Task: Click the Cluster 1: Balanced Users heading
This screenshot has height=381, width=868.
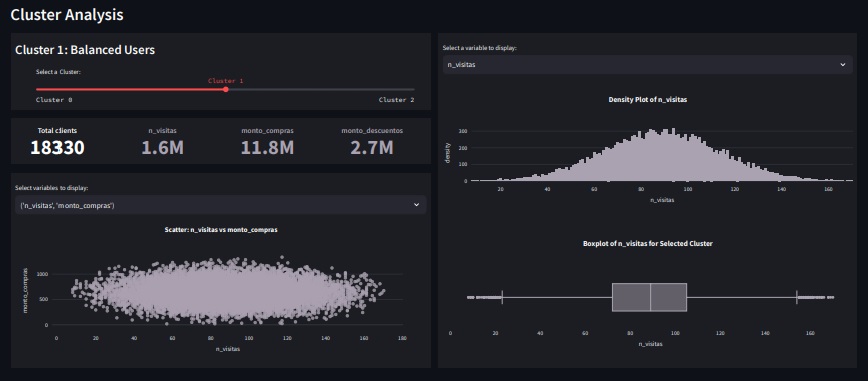Action: [85, 50]
